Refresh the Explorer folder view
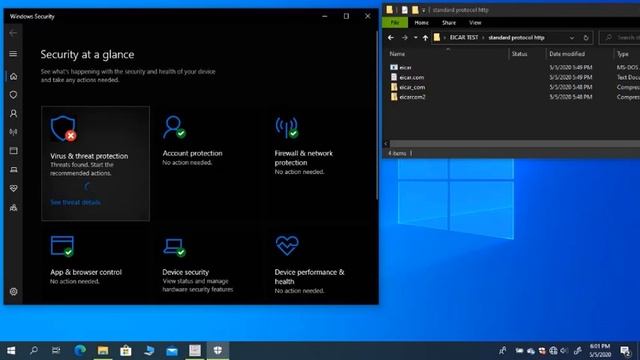The width and height of the screenshot is (640, 360). (x=586, y=38)
